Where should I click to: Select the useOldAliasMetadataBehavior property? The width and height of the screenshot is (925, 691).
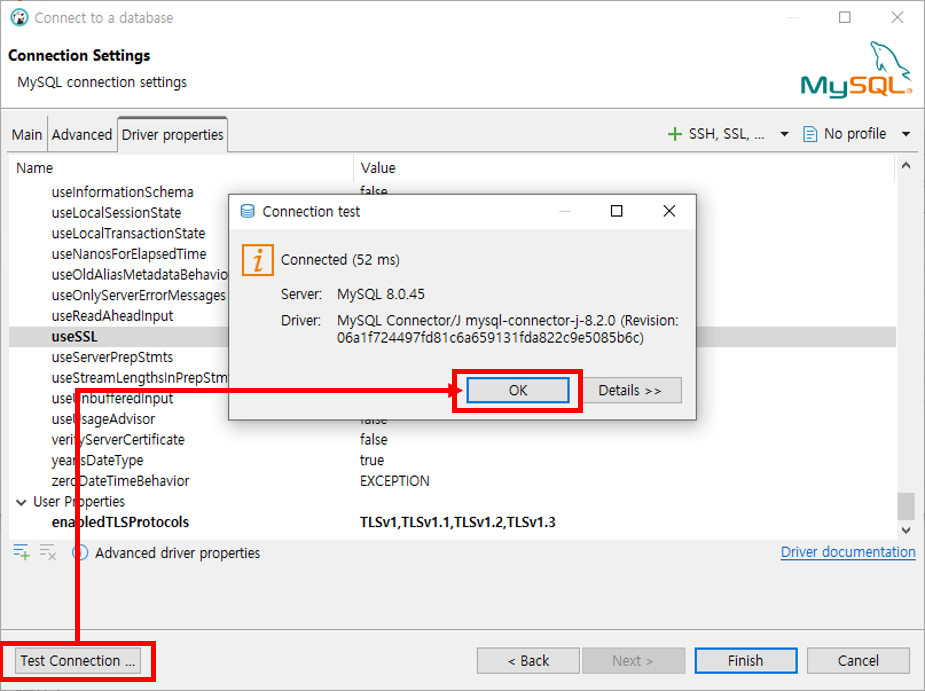pos(140,275)
